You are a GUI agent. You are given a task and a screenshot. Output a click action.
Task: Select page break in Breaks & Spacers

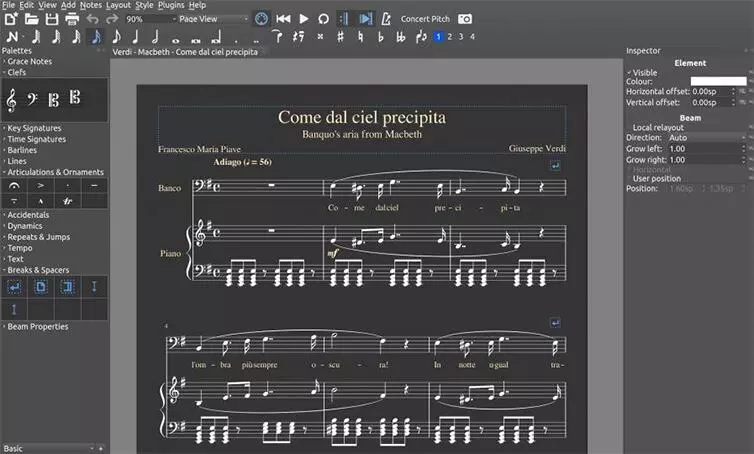tap(41, 287)
